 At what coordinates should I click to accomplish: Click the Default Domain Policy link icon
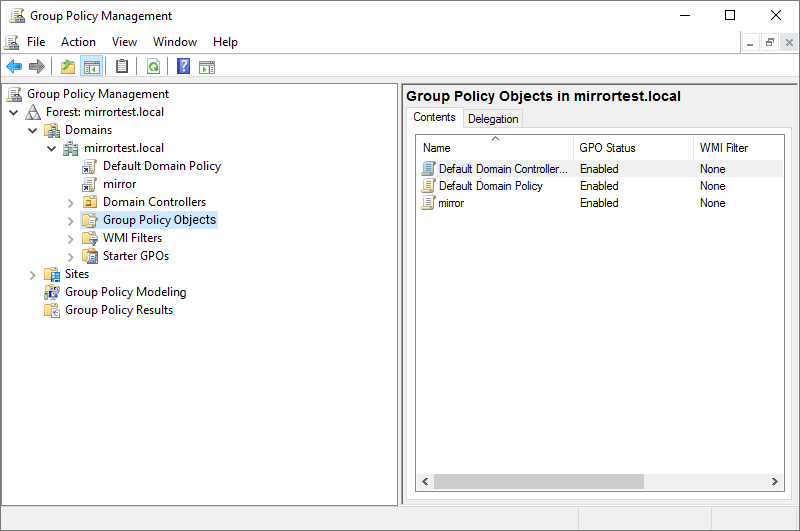[x=90, y=166]
